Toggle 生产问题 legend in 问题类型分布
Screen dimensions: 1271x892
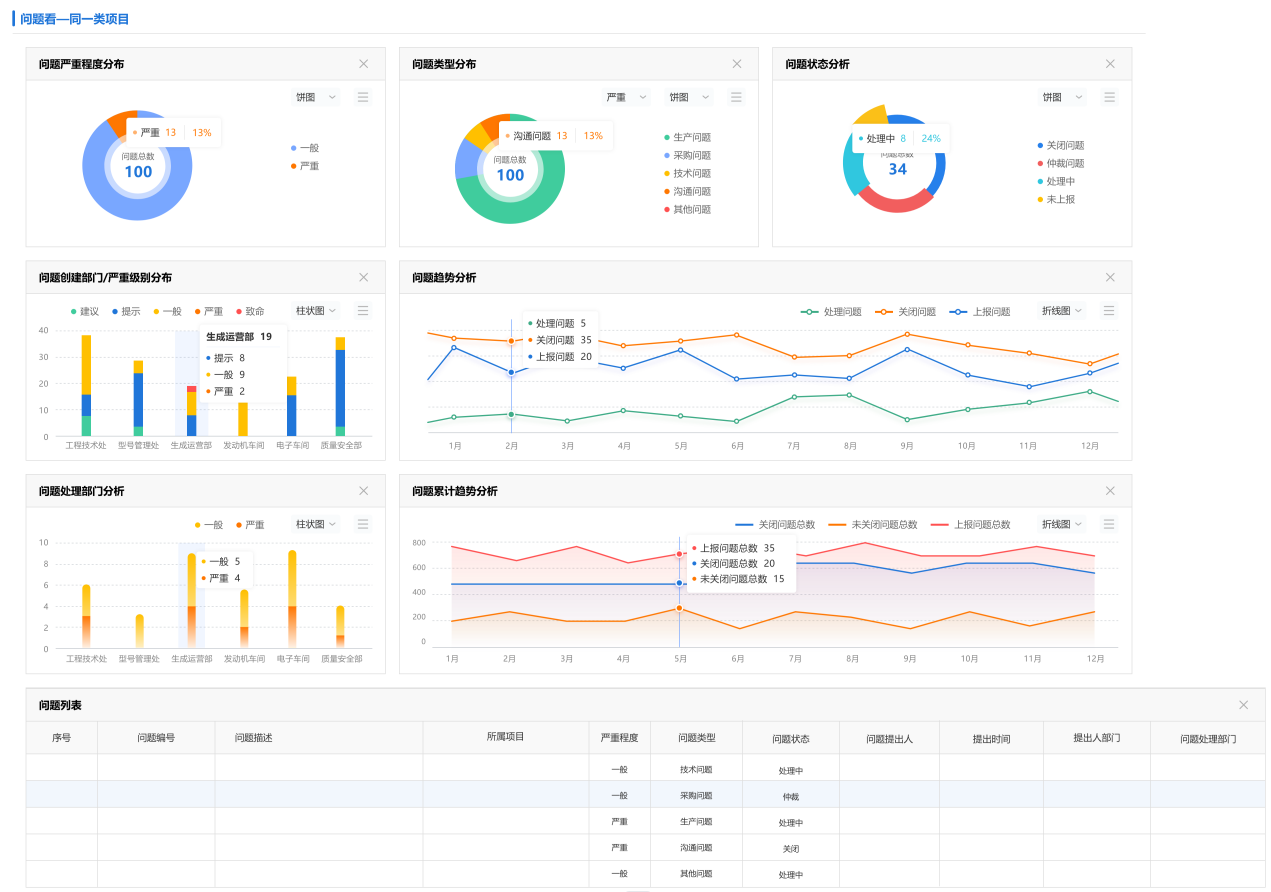691,138
